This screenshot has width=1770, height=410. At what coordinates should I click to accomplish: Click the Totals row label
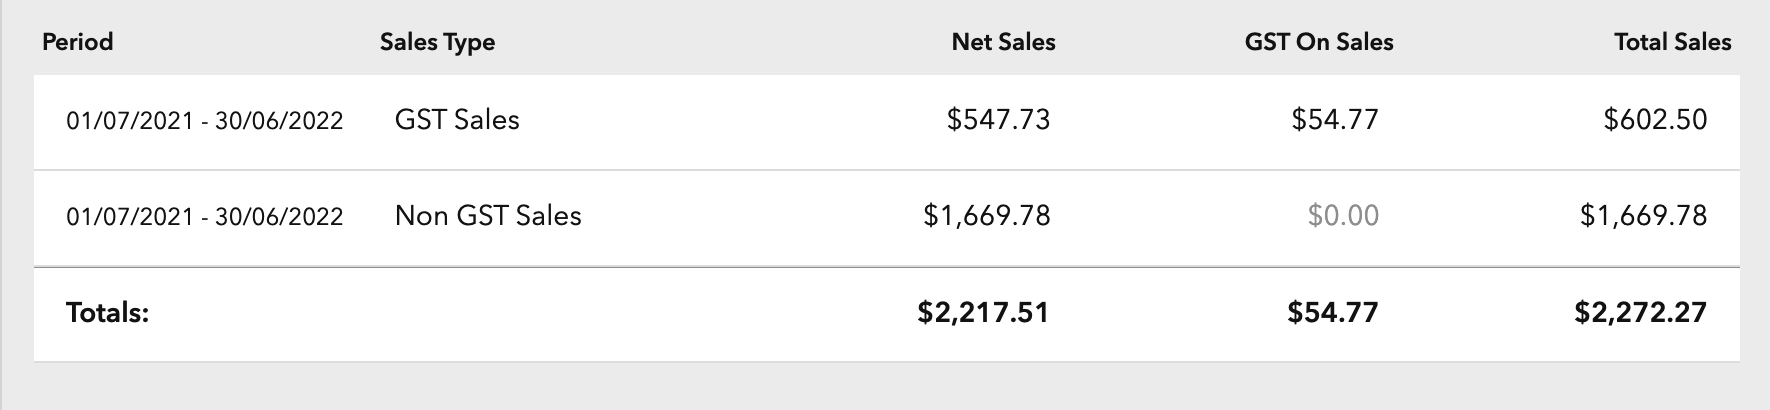pos(107,313)
